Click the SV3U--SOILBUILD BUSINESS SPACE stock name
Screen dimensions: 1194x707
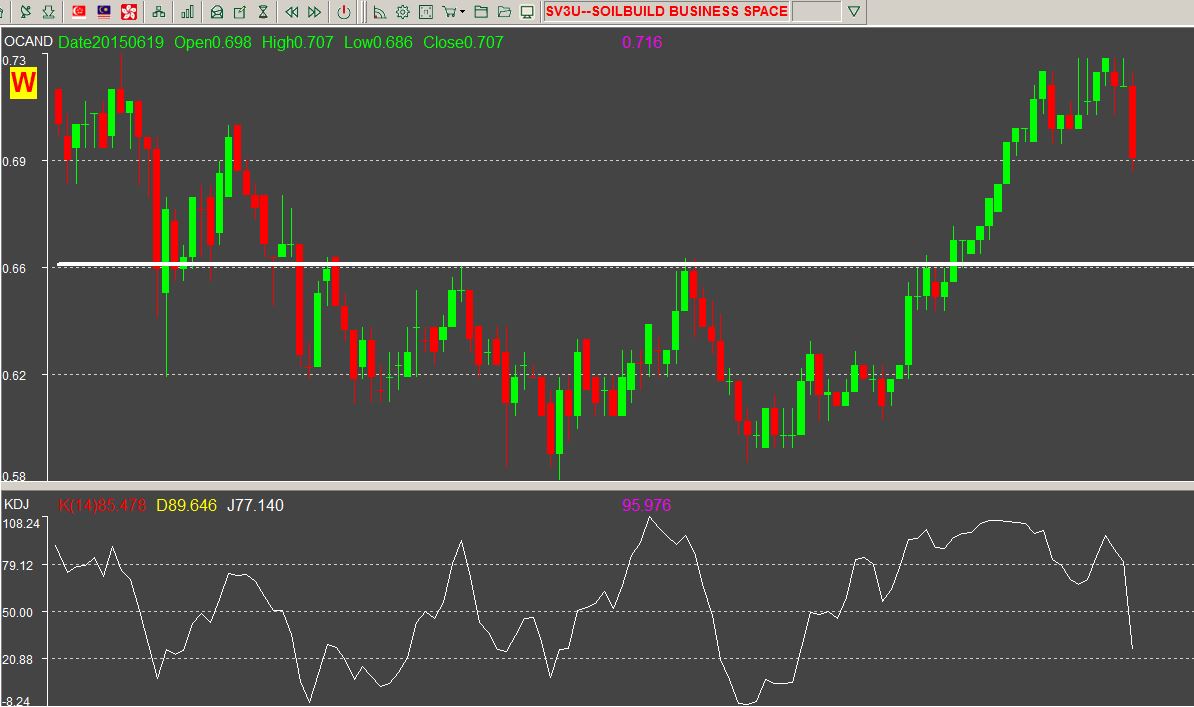point(666,11)
